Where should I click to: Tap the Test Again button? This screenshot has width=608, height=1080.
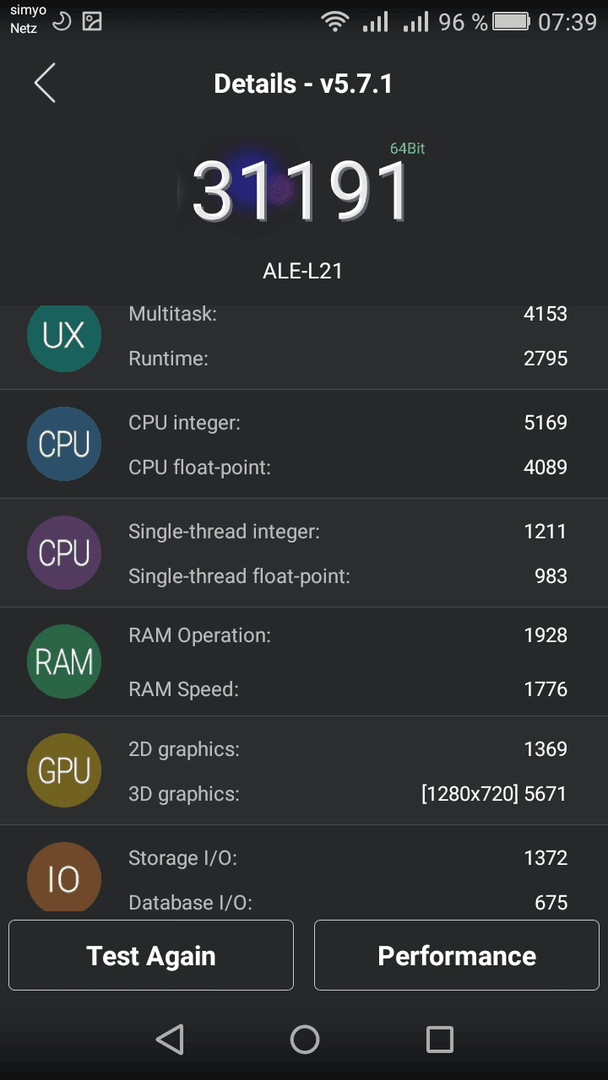coord(151,955)
